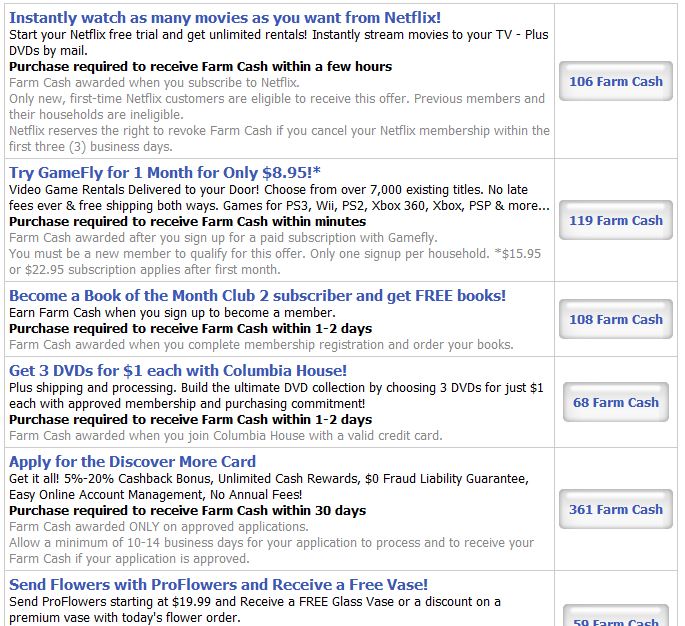Select text 'Netflix reserves the right to revoke Farm Cash'
Viewport: 685px width, 626px height.
(140, 131)
